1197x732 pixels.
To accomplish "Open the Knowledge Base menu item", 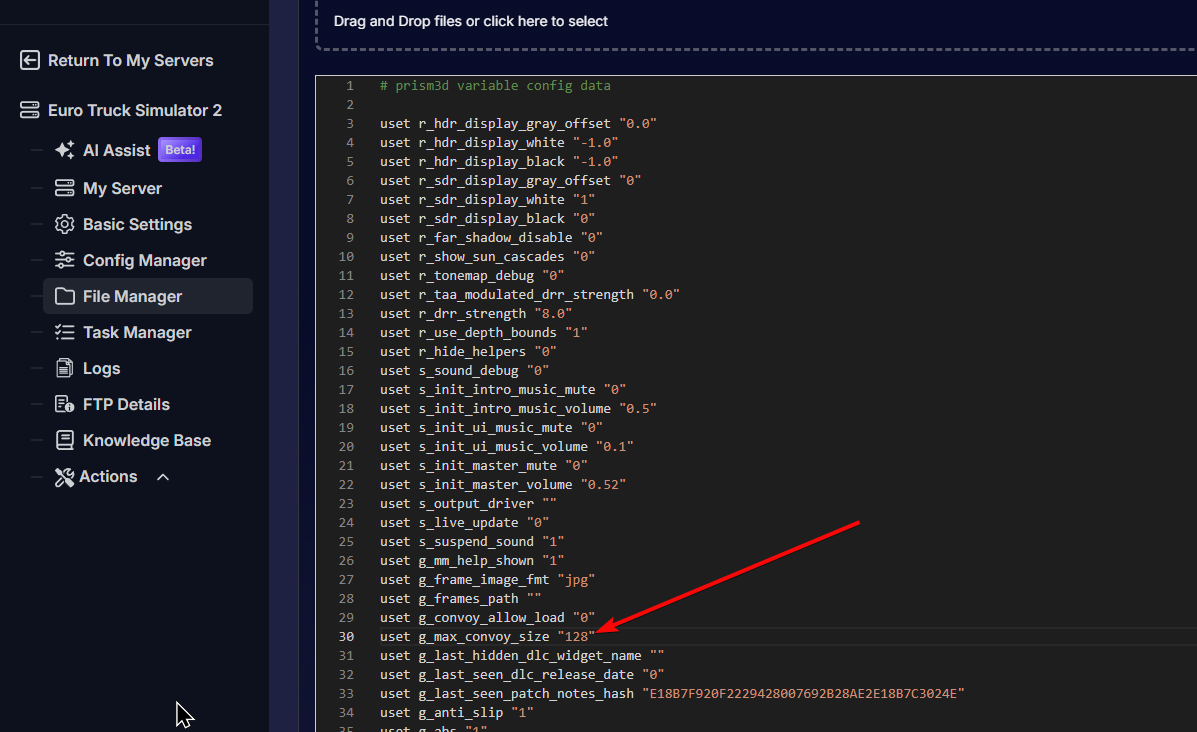I will [x=146, y=441].
